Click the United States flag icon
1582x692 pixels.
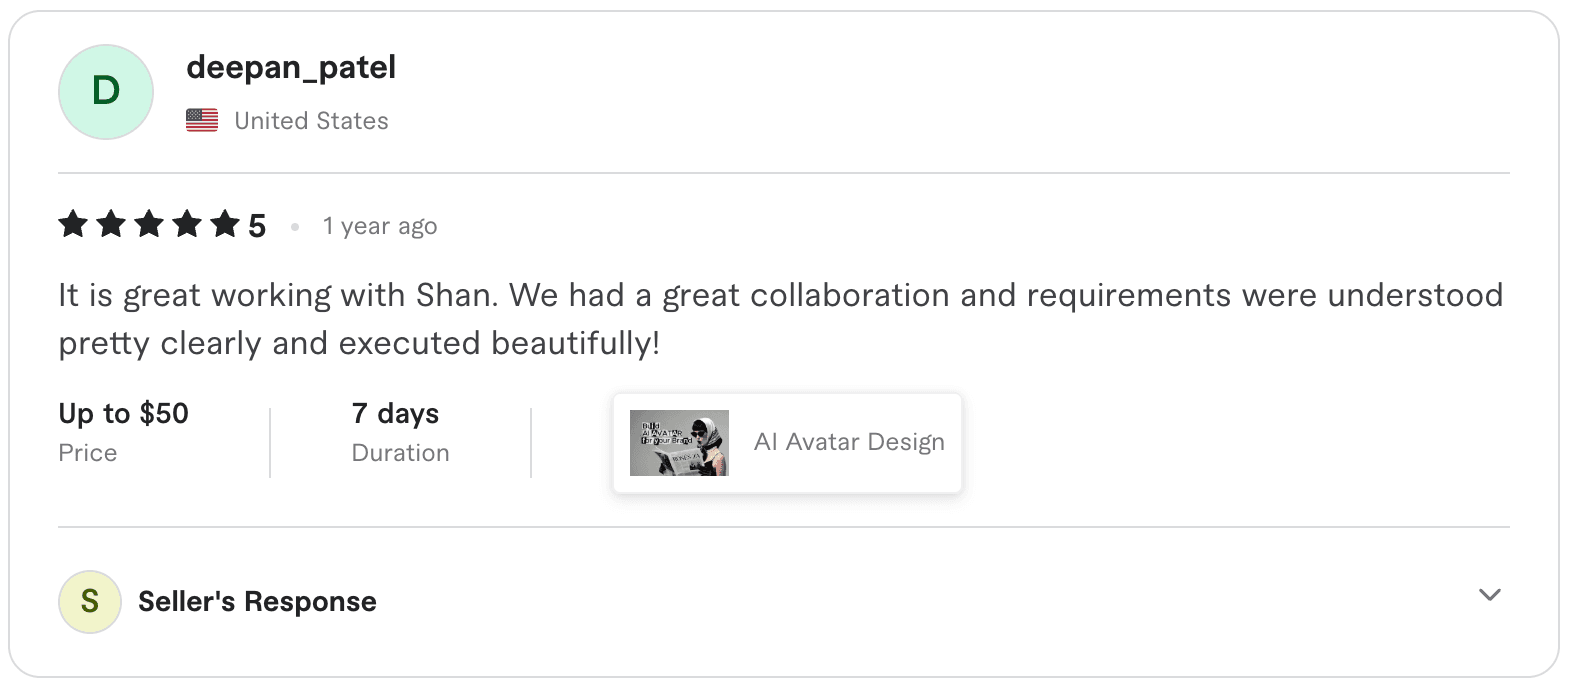(203, 120)
